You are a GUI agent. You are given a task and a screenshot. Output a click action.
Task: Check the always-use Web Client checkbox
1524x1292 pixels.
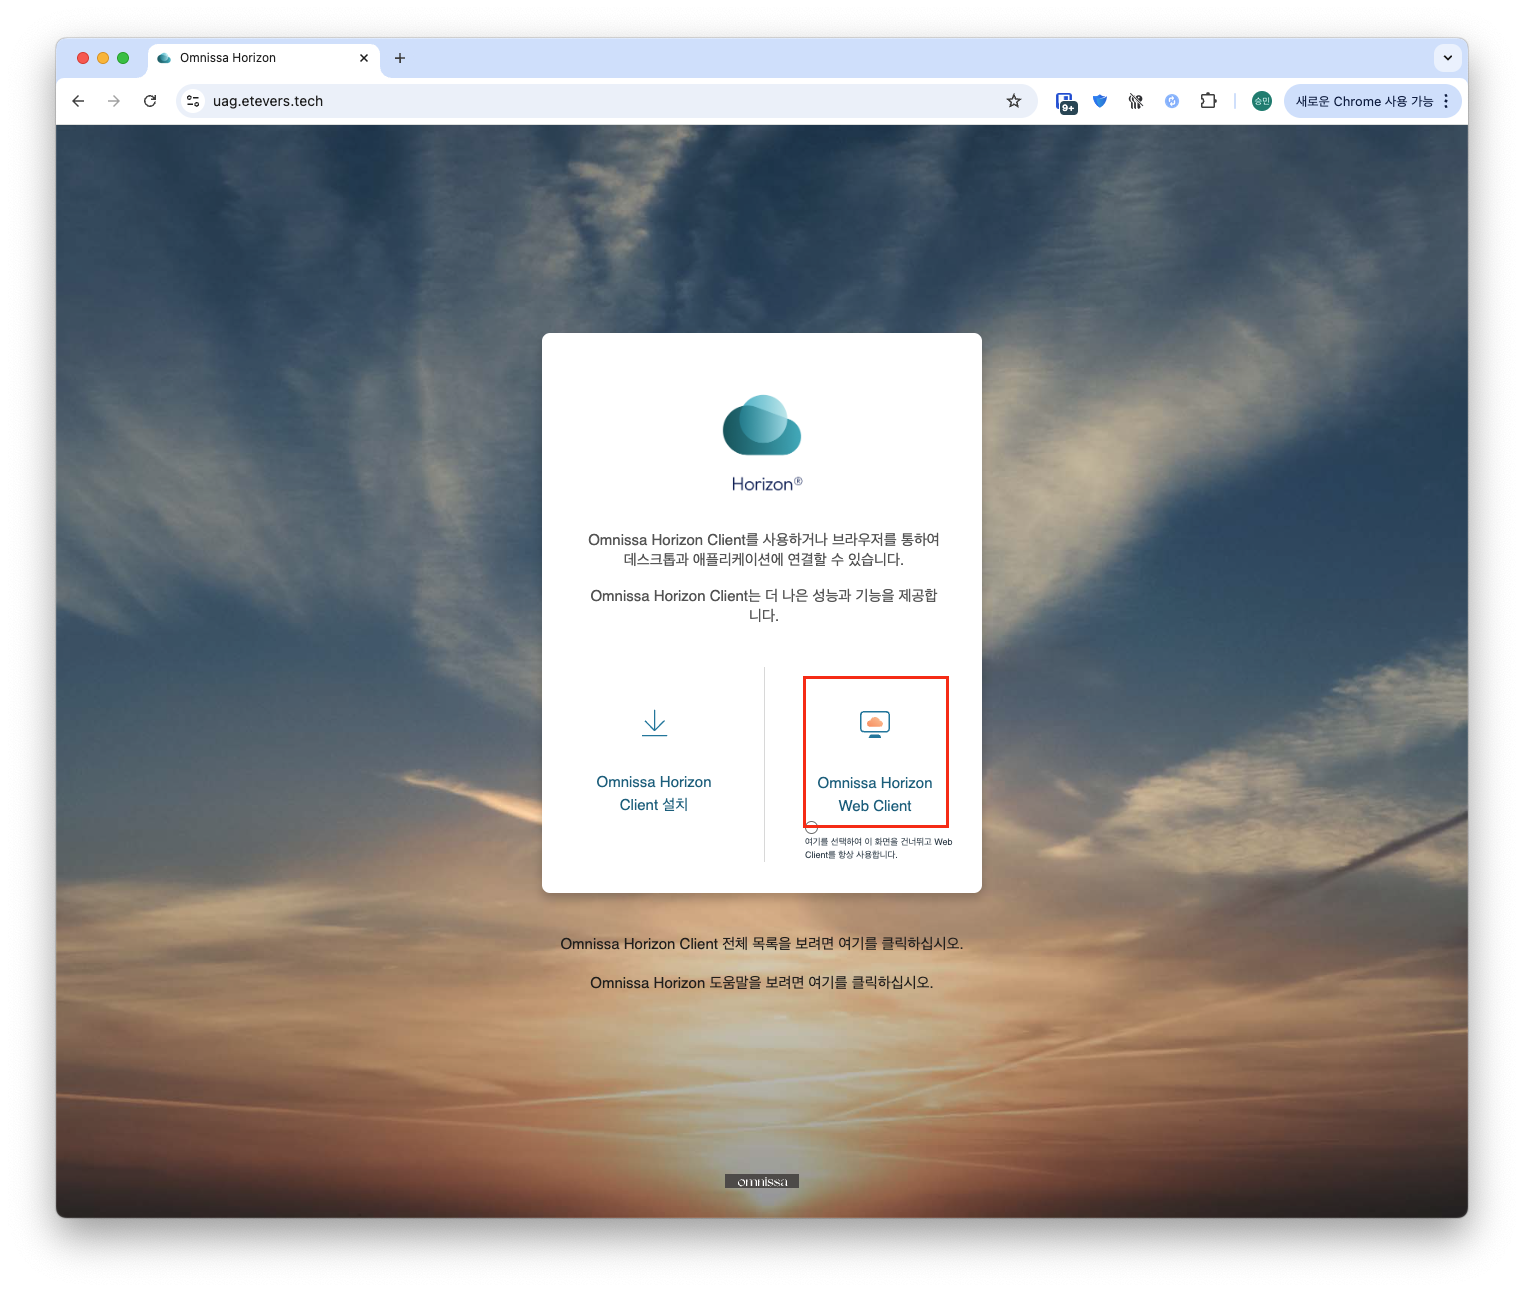pos(812,828)
